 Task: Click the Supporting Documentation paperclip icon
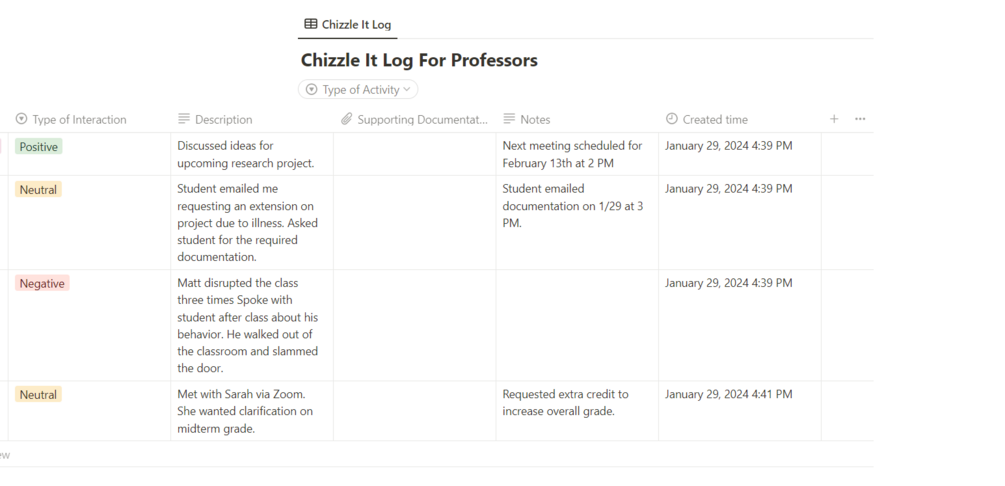[347, 120]
